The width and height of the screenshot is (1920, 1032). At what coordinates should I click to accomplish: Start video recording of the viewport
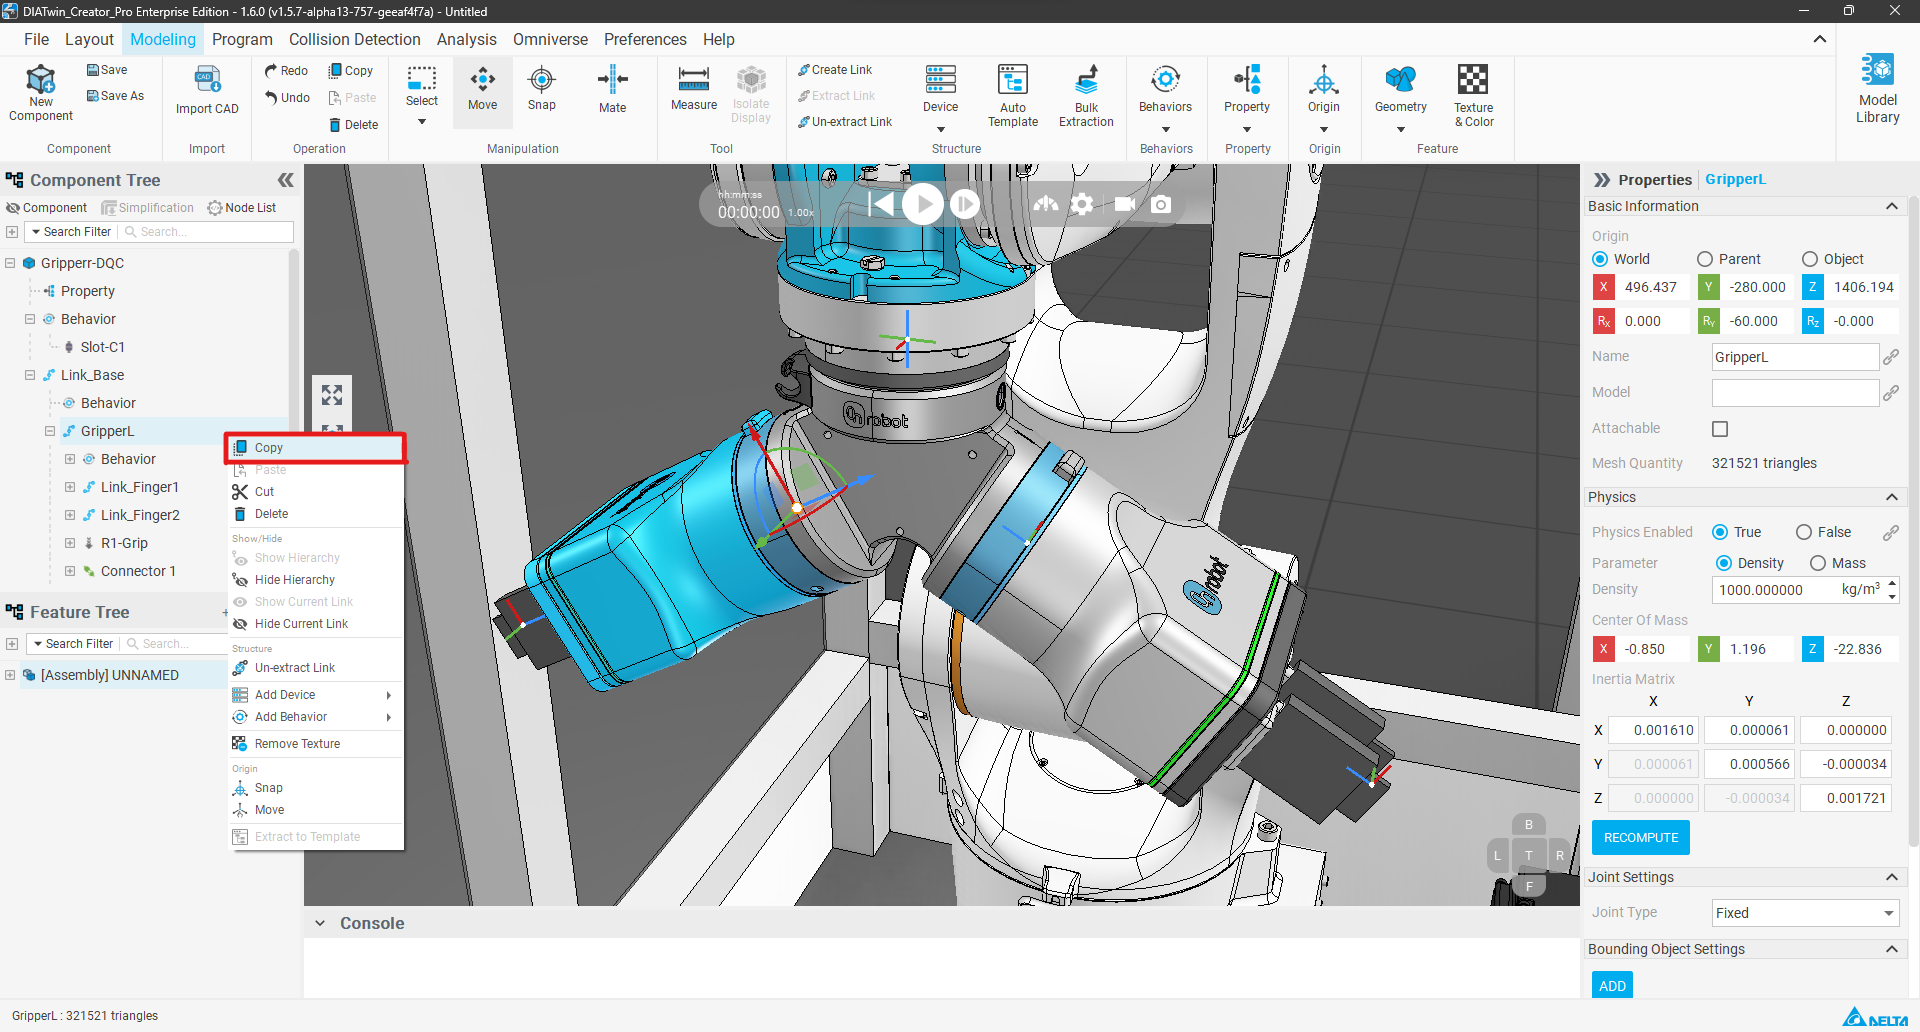point(1124,204)
